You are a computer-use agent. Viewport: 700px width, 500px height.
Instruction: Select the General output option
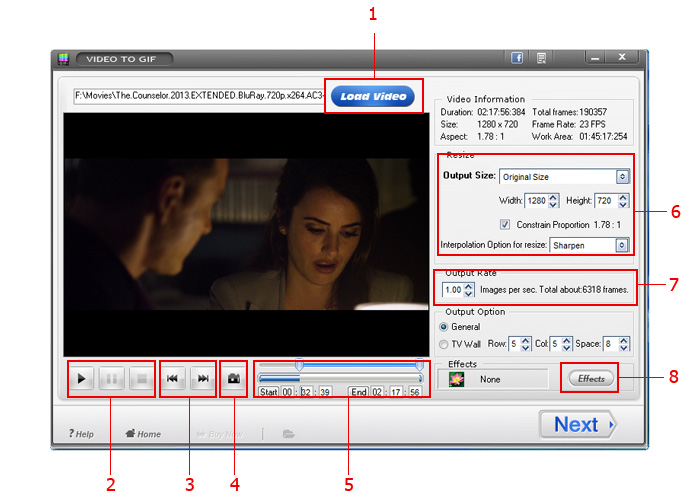pyautogui.click(x=445, y=326)
